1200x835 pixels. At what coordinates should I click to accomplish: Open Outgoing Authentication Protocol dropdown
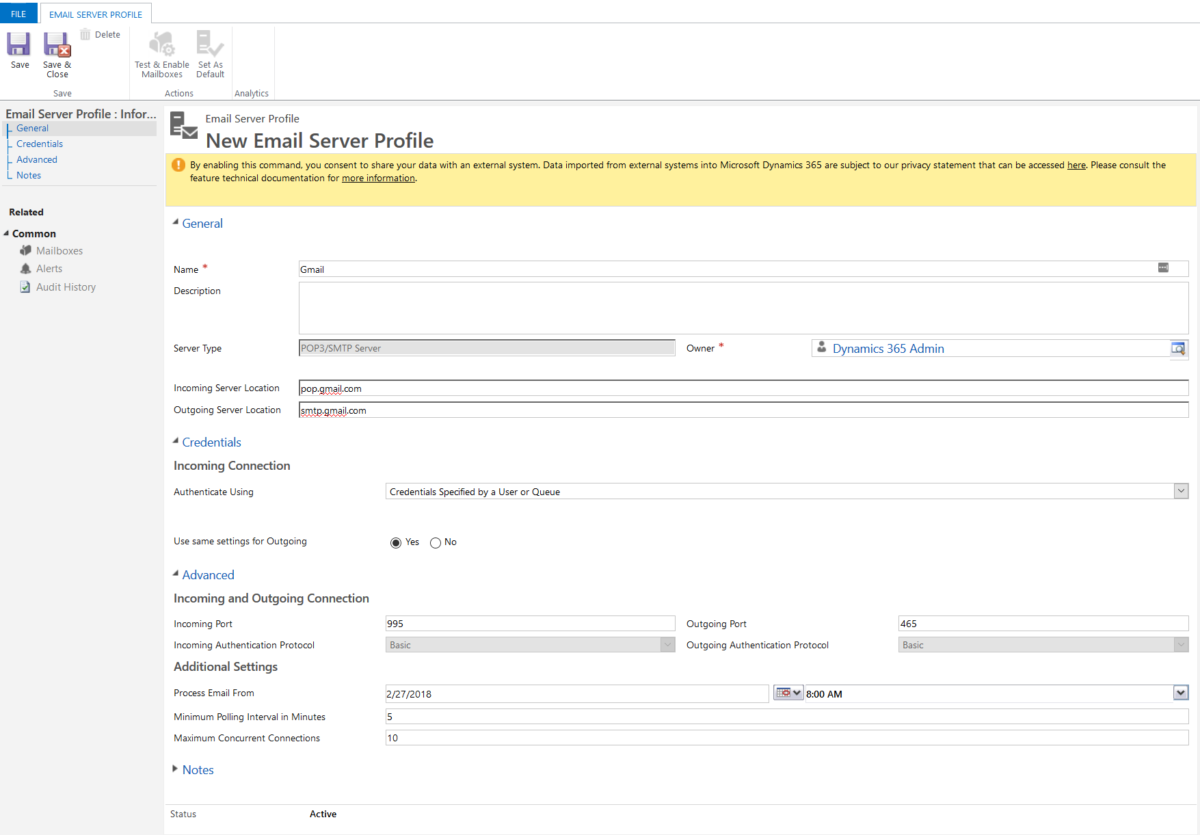1181,645
